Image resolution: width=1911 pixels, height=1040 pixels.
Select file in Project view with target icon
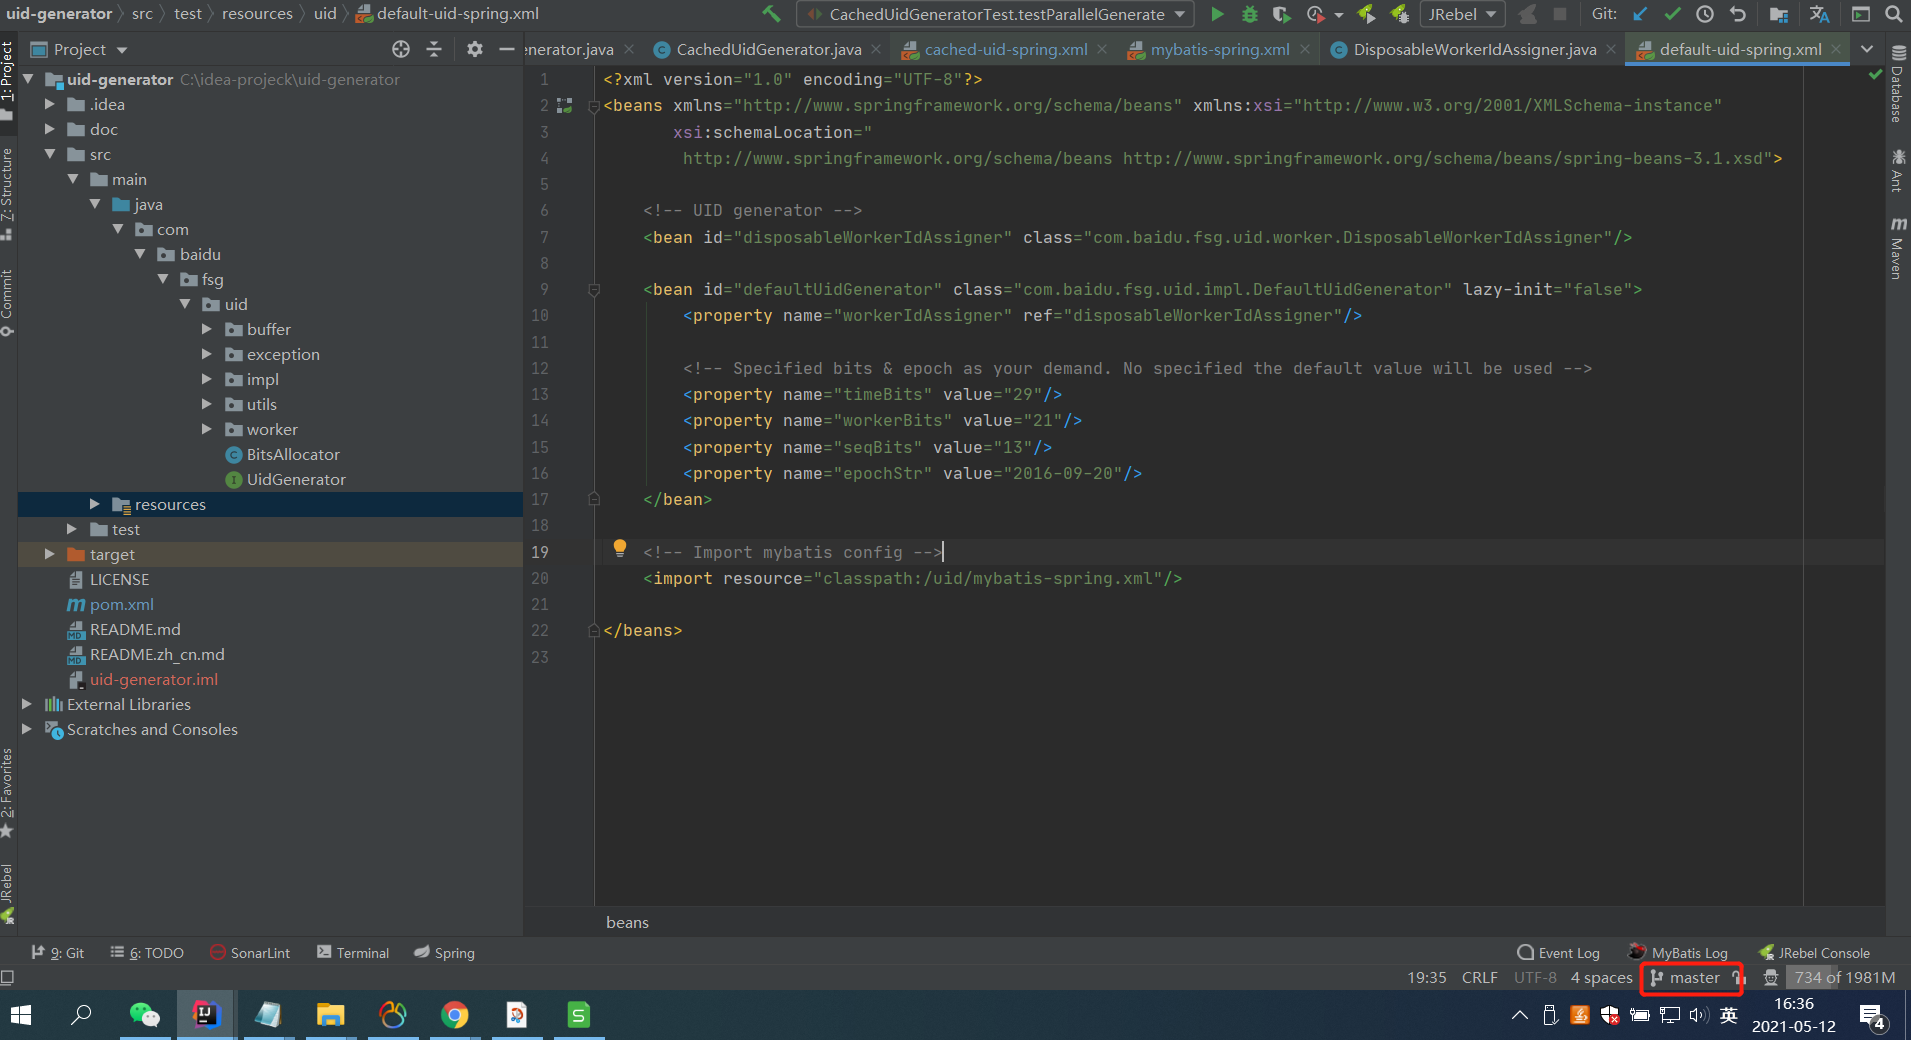(x=401, y=48)
